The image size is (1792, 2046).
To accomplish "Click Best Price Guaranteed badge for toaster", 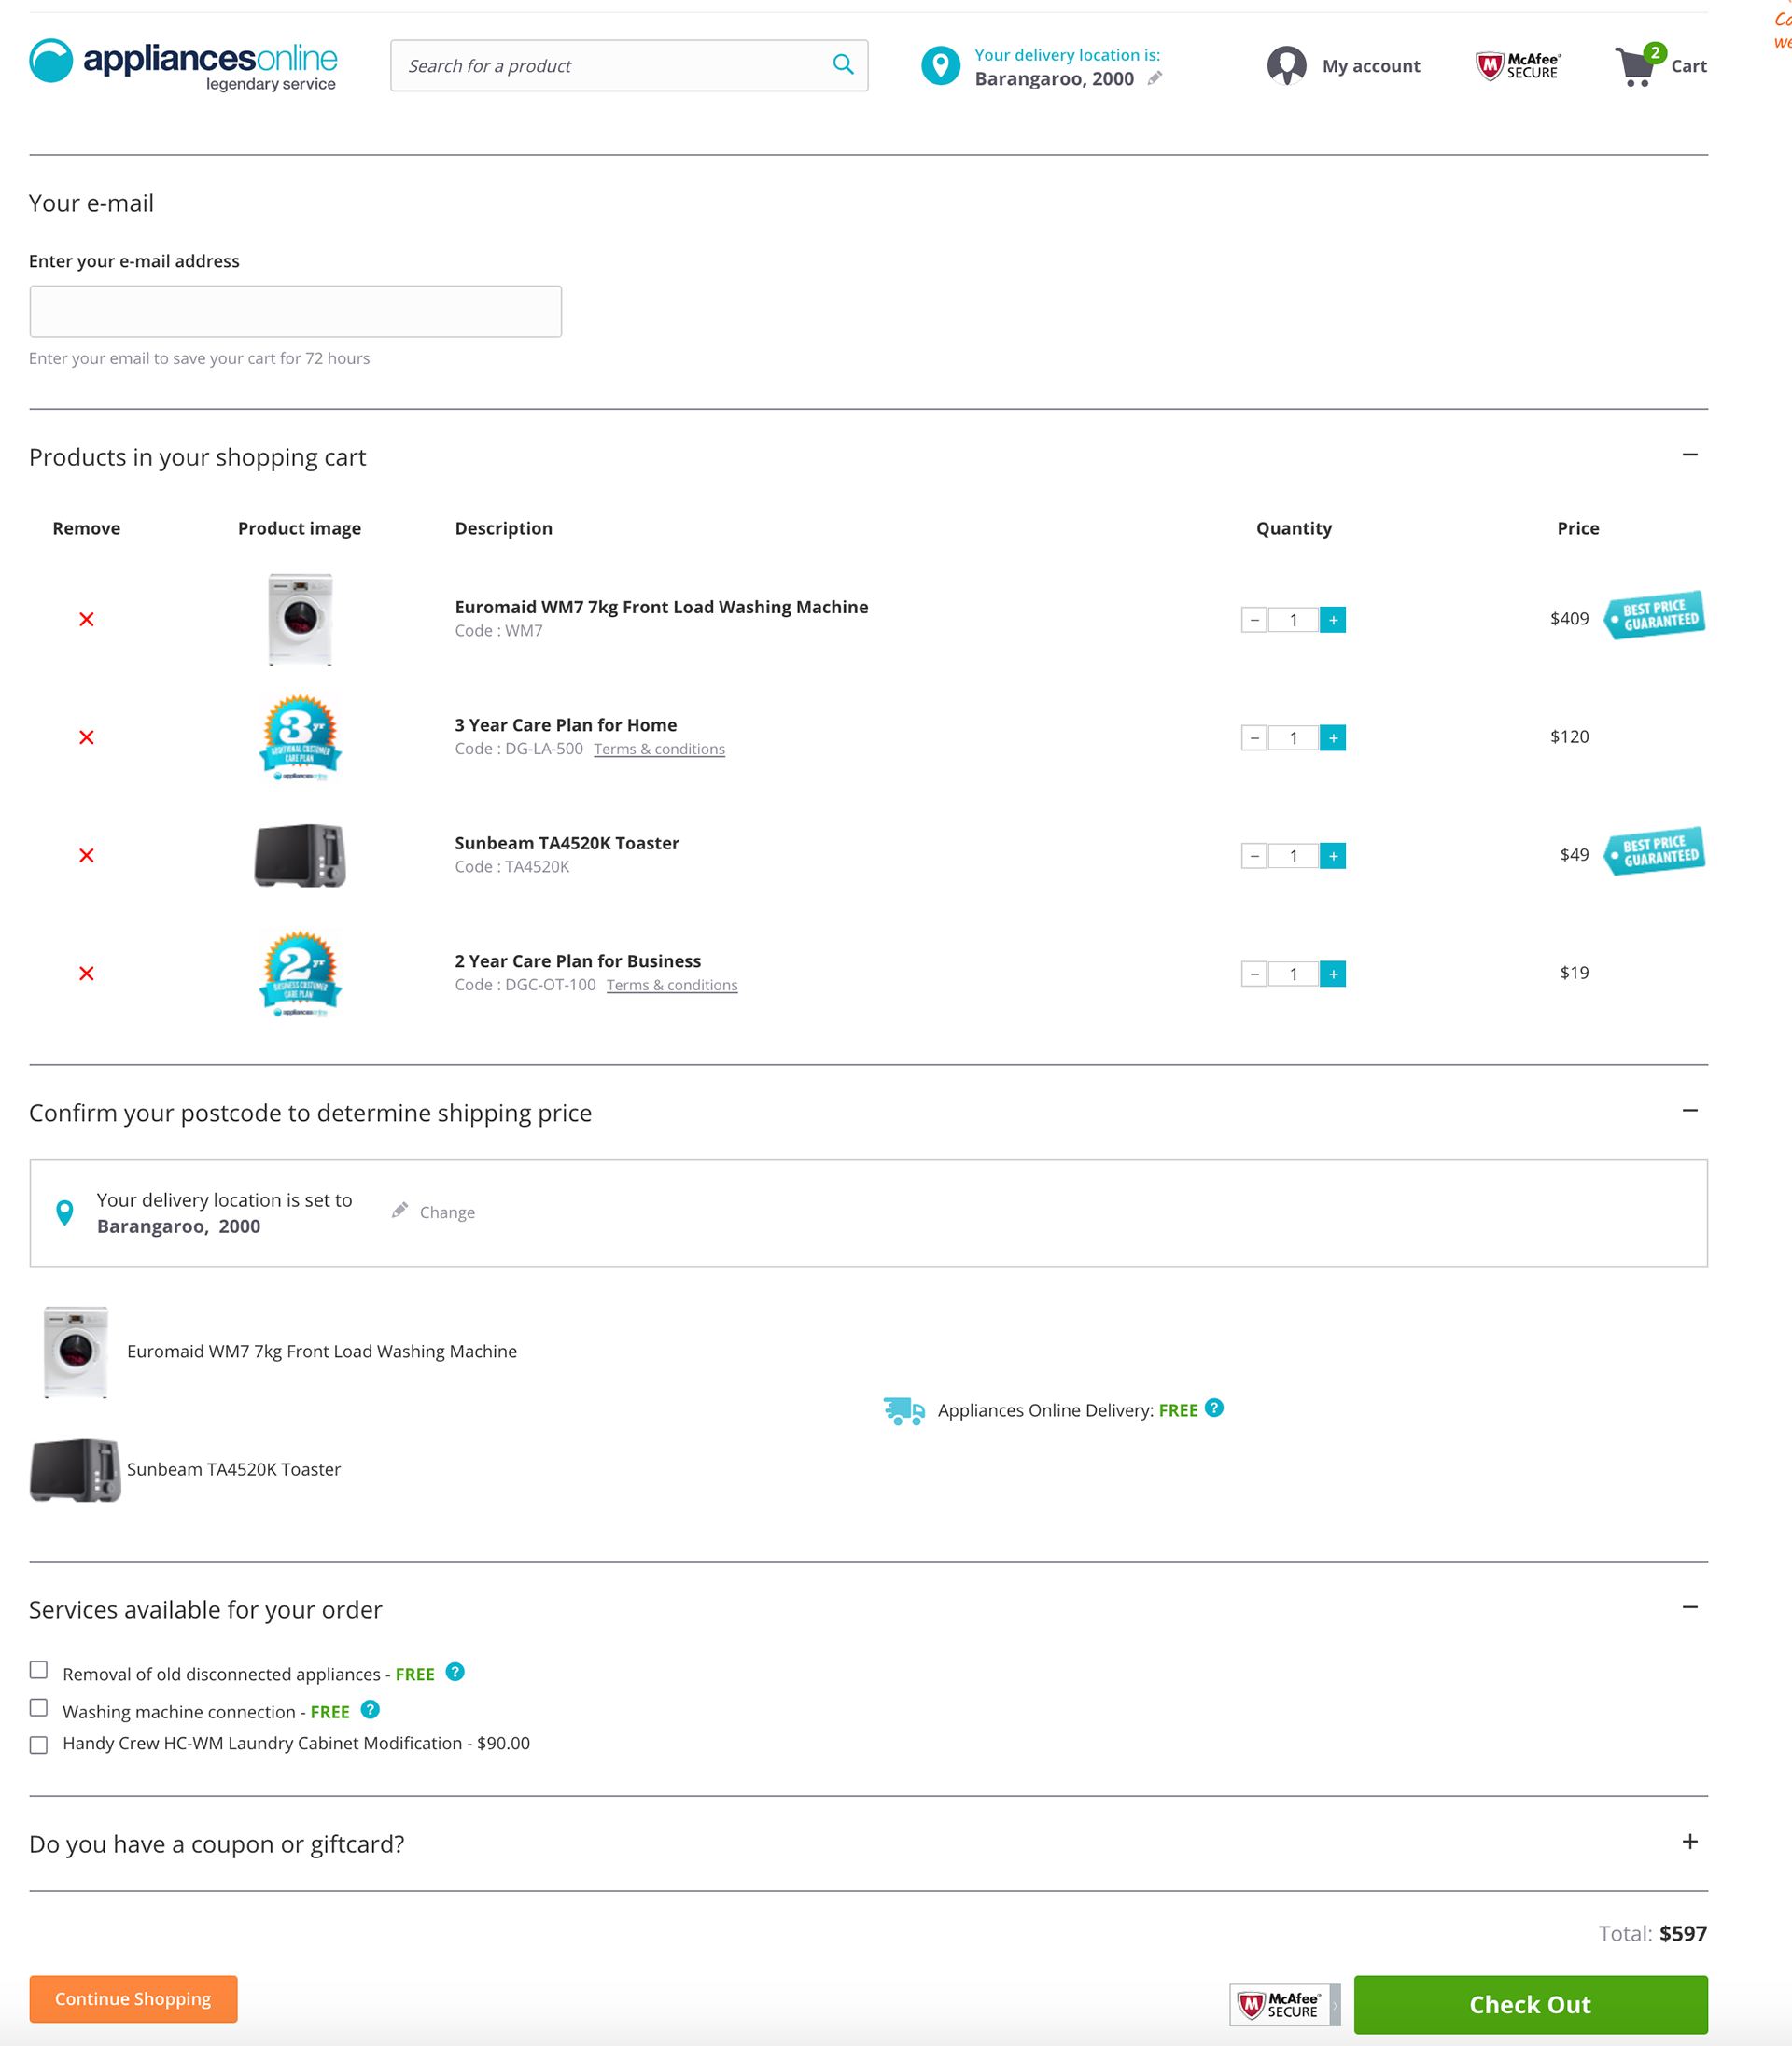I will (1654, 851).
